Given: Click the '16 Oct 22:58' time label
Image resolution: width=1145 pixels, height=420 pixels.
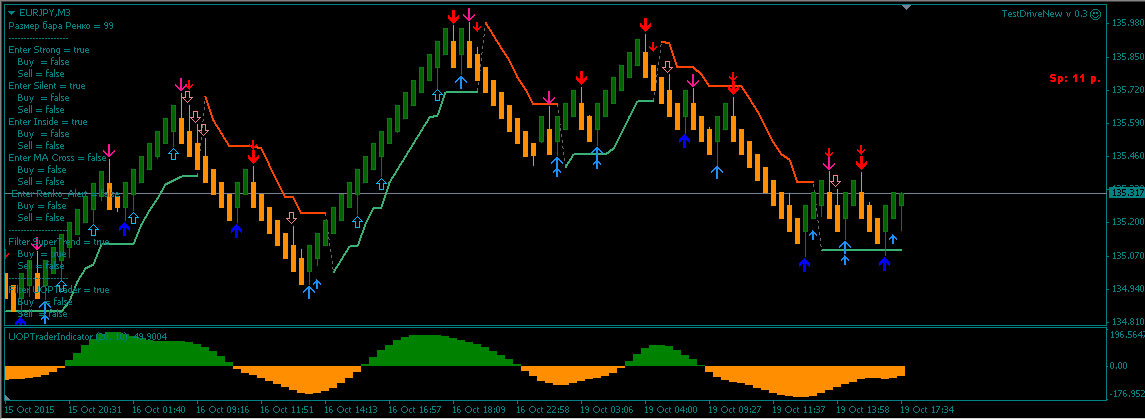Looking at the screenshot, I should 544,410.
